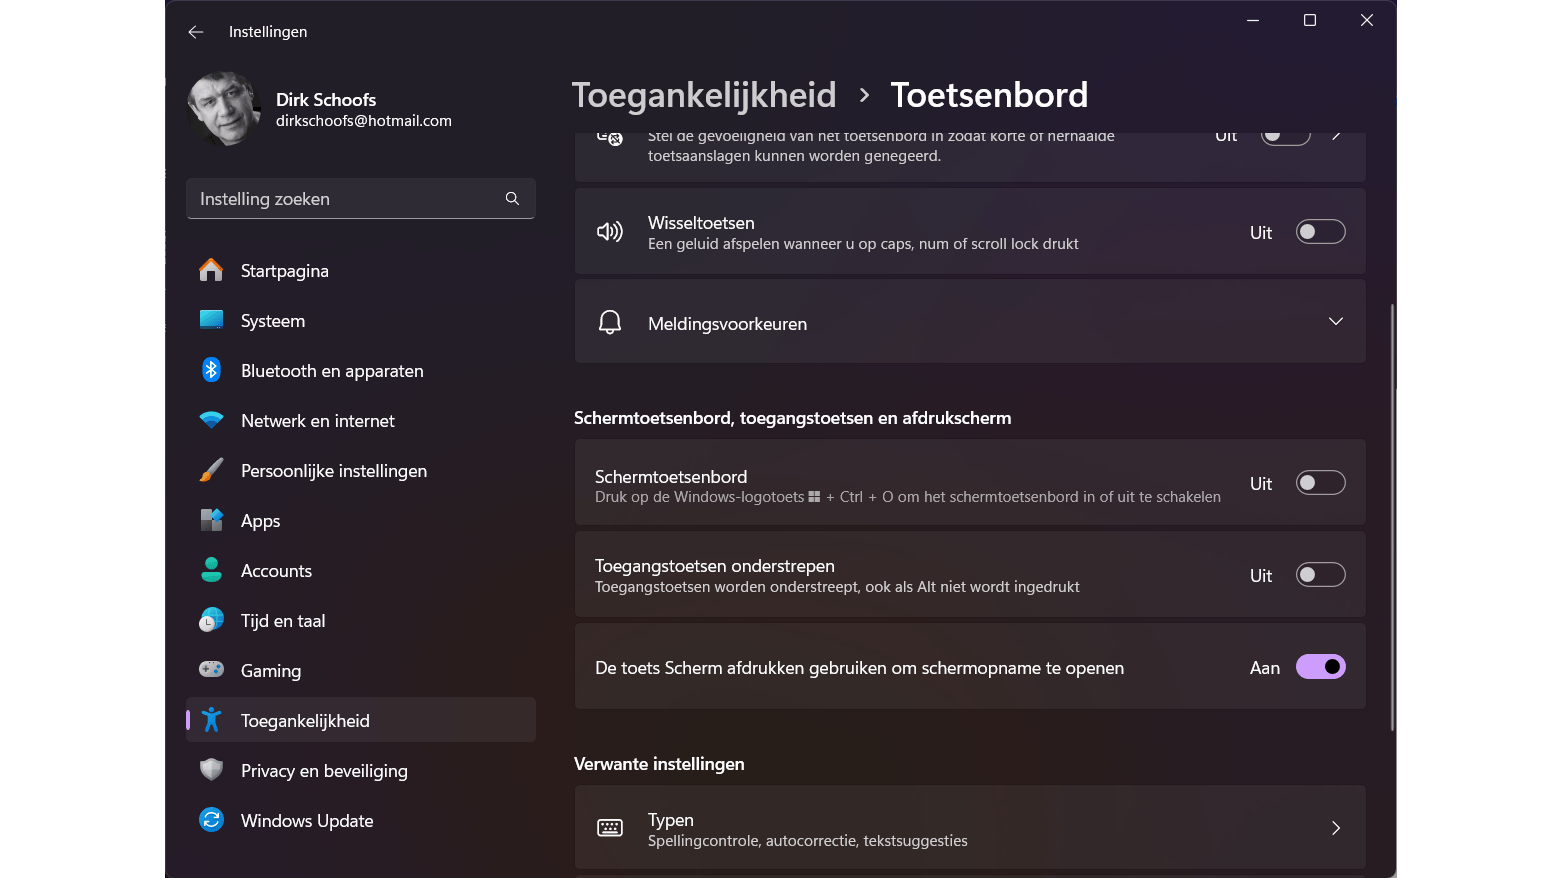Viewport: 1561px width, 878px height.
Task: Click the Privacy en beveiliging shield icon
Action: point(211,770)
